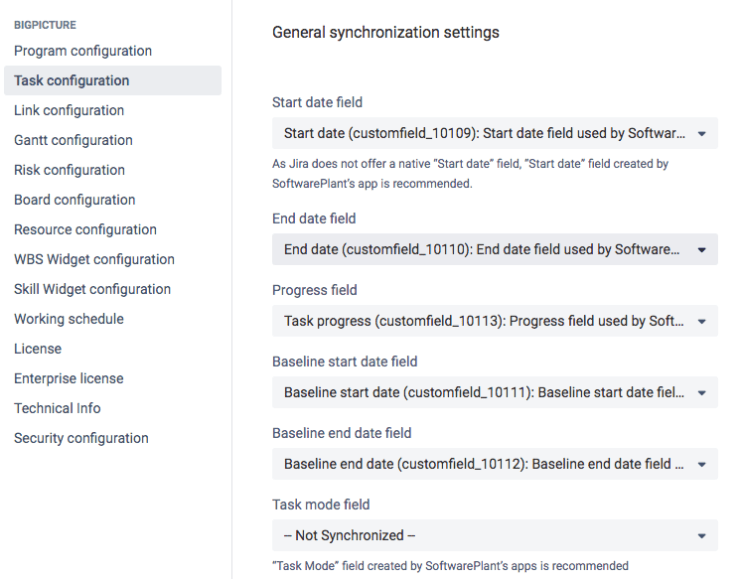Open Enterprise license settings
This screenshot has width=740, height=579.
tap(69, 378)
